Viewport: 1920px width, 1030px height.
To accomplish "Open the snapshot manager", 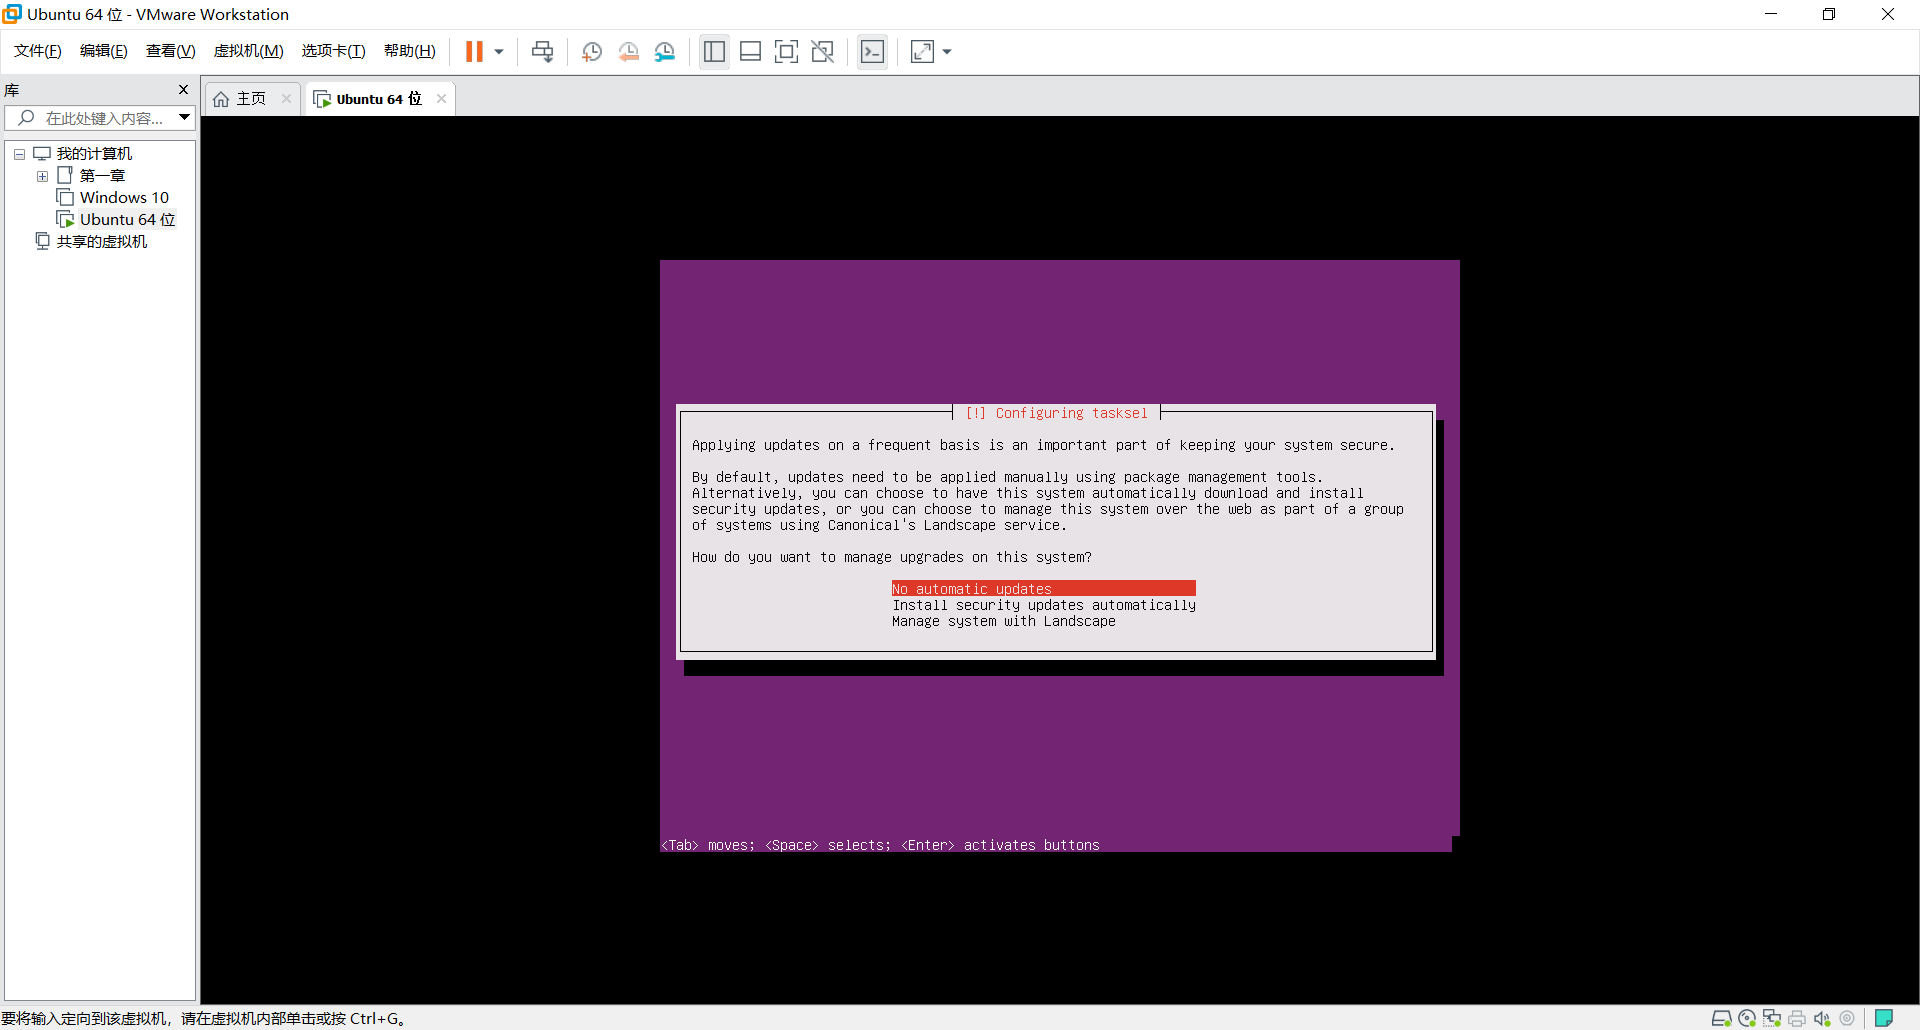I will pyautogui.click(x=665, y=52).
